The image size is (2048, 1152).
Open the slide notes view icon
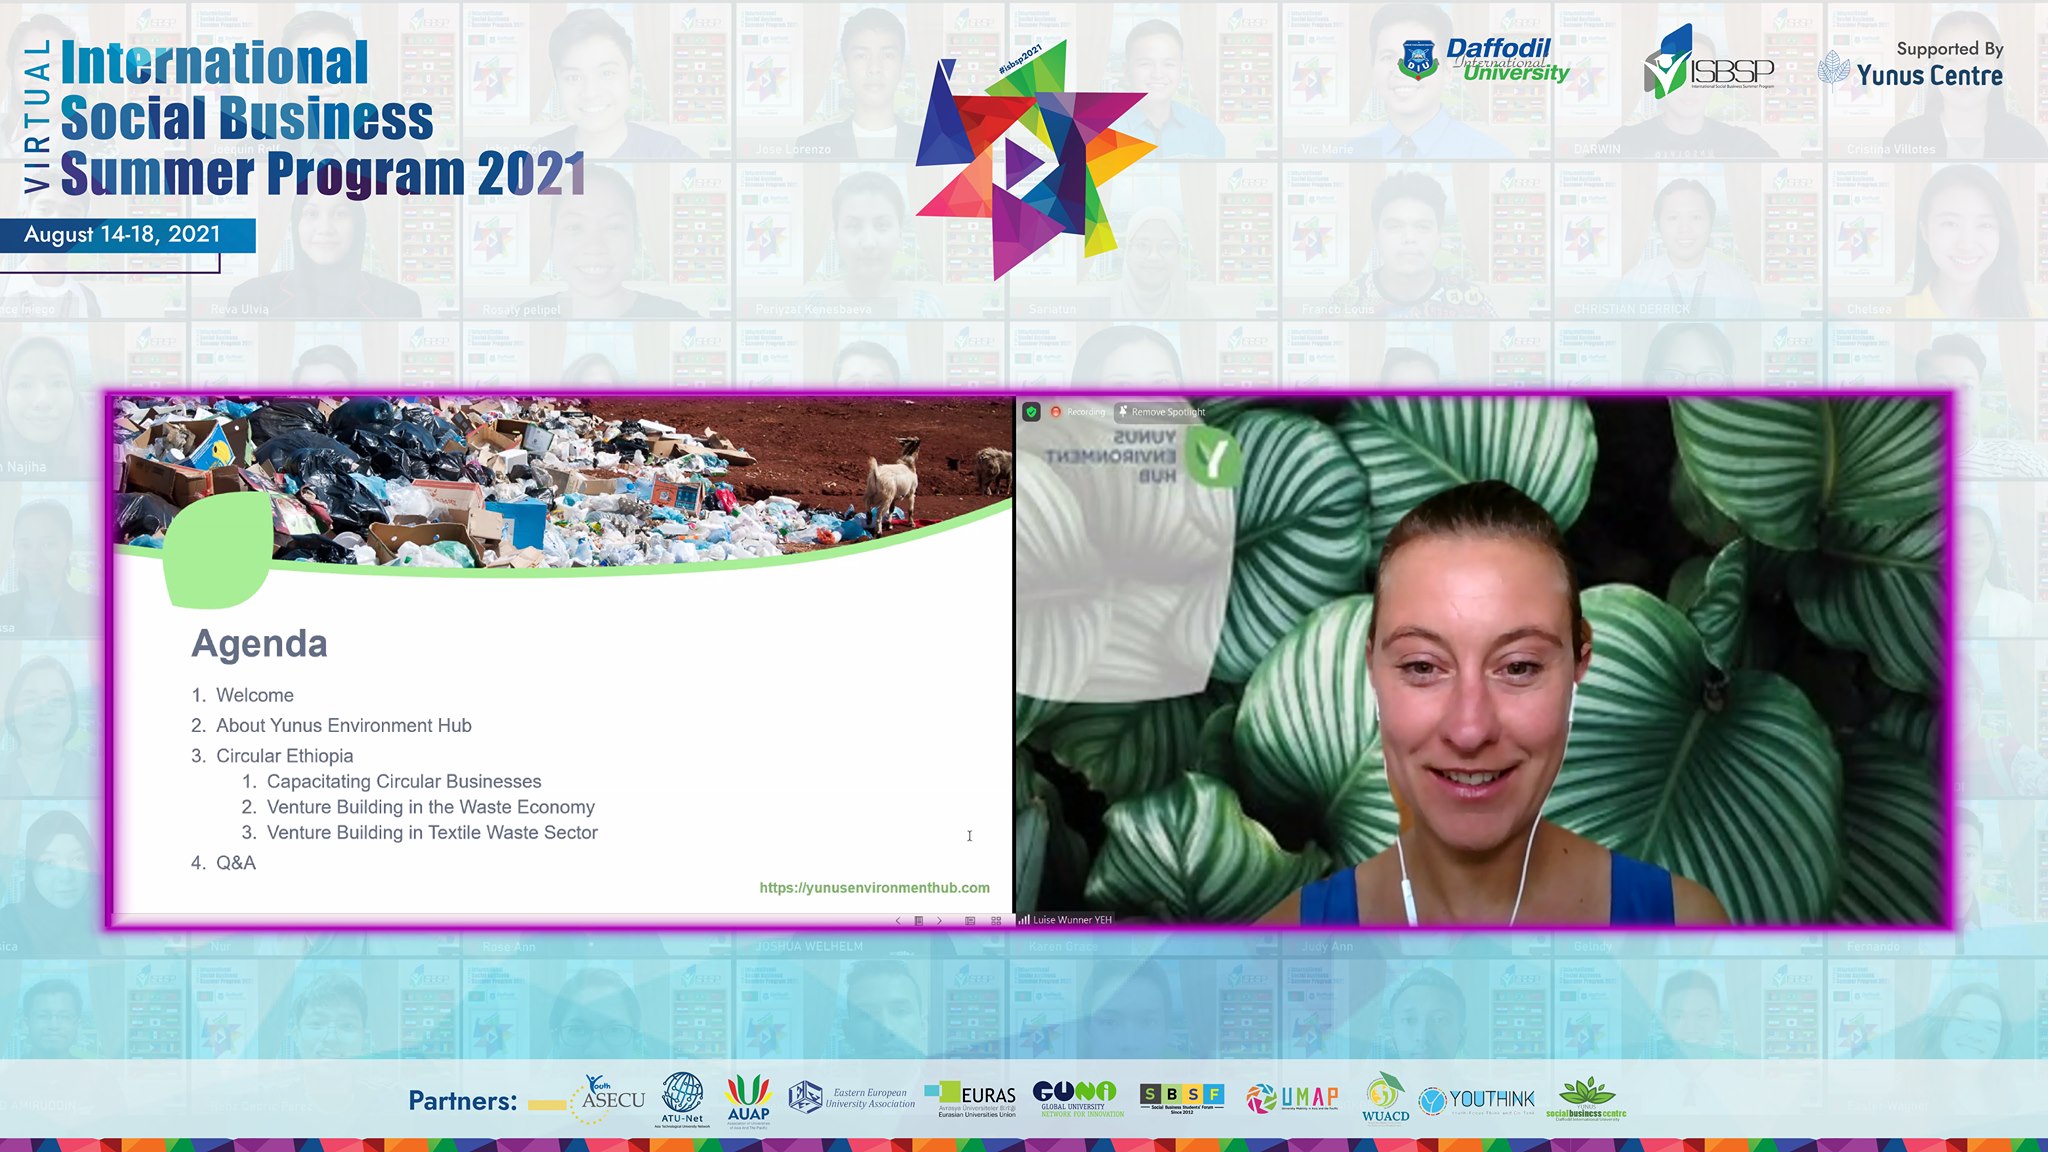pos(969,920)
